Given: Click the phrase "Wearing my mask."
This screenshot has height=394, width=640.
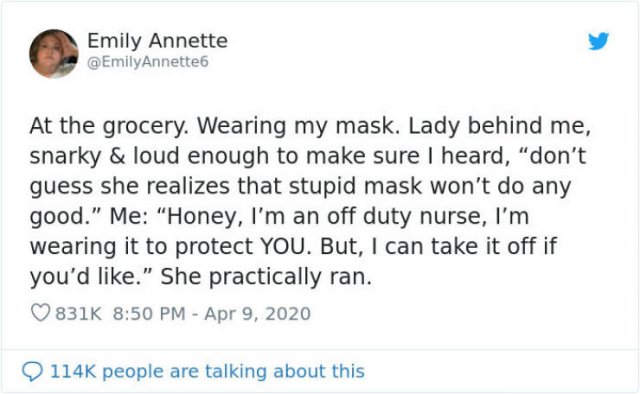Looking at the screenshot, I should (x=299, y=126).
